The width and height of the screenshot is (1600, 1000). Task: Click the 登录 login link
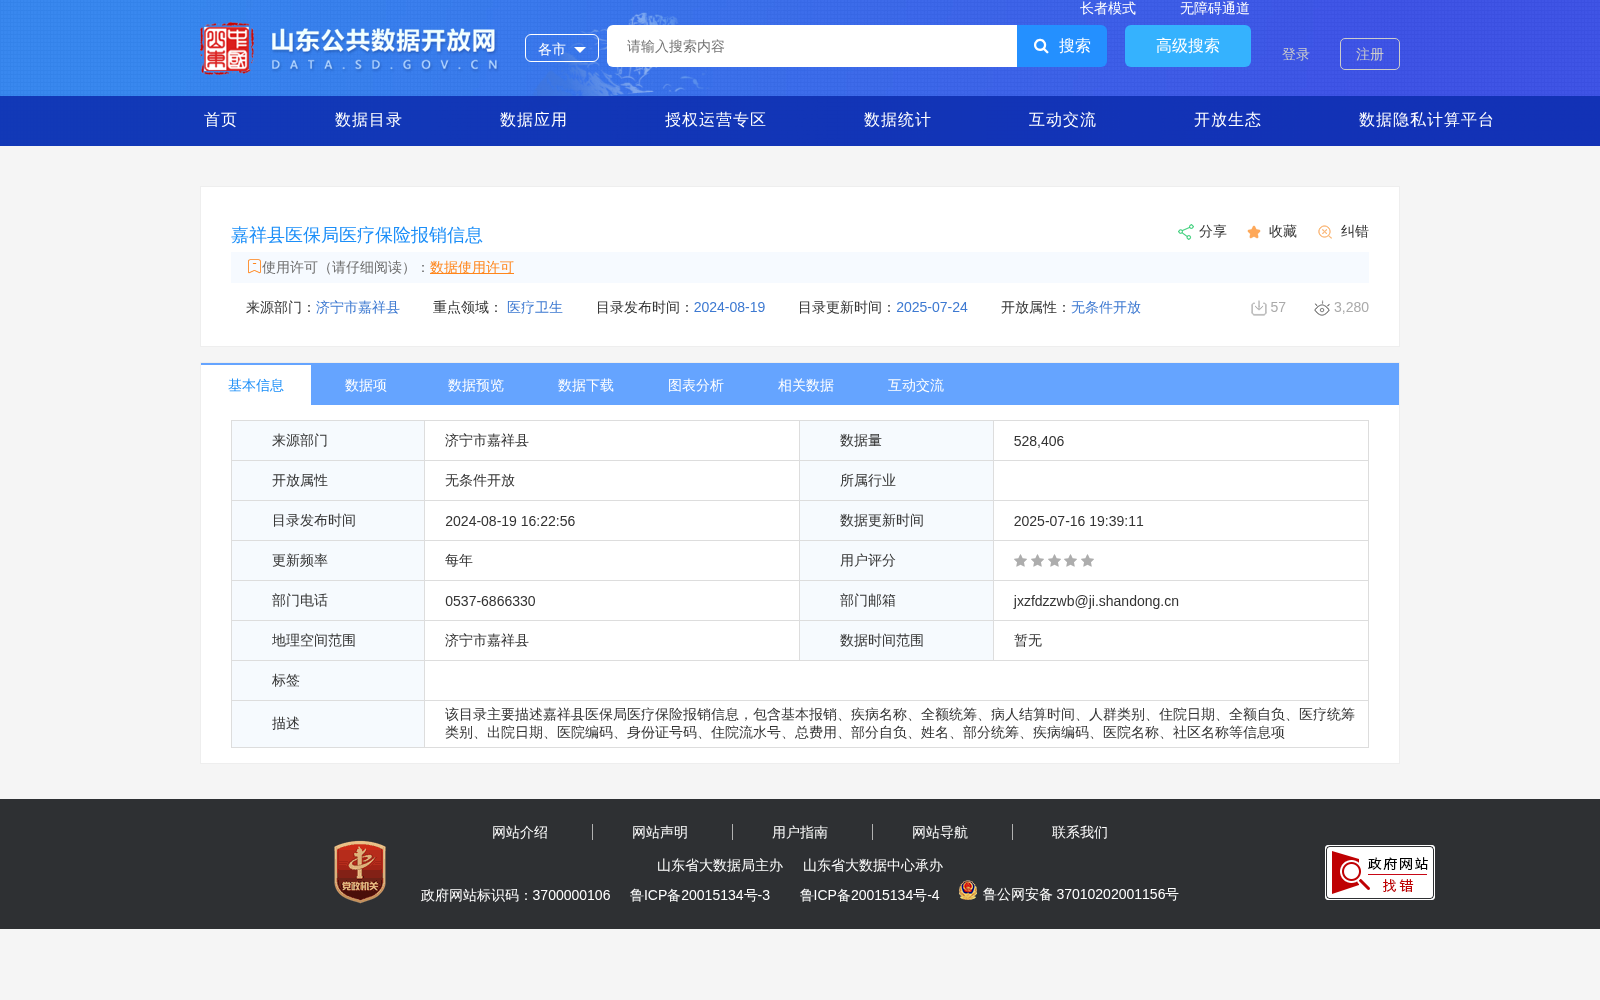tap(1296, 54)
